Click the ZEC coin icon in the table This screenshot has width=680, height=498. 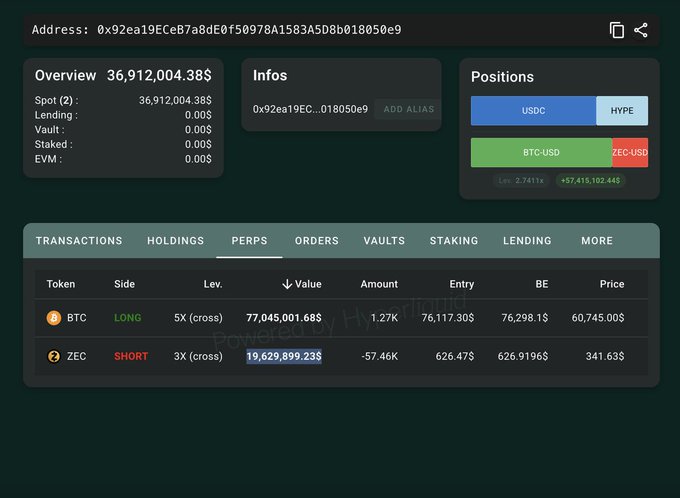(54, 356)
